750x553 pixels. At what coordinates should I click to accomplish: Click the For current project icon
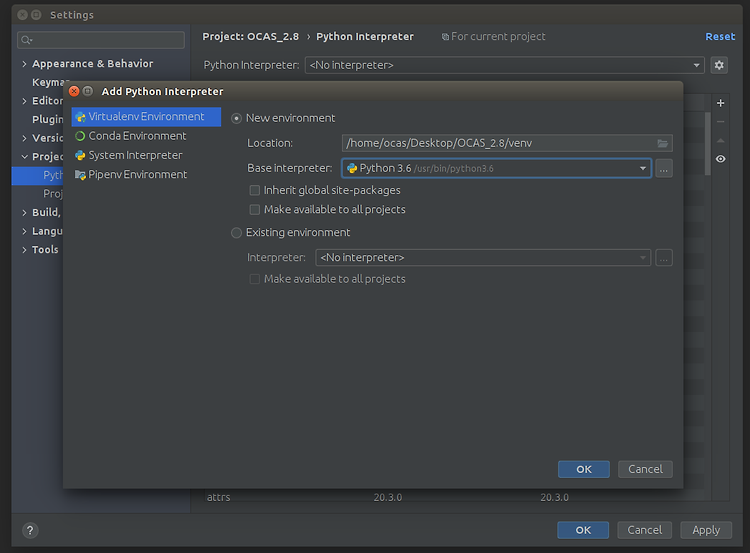[x=445, y=37]
